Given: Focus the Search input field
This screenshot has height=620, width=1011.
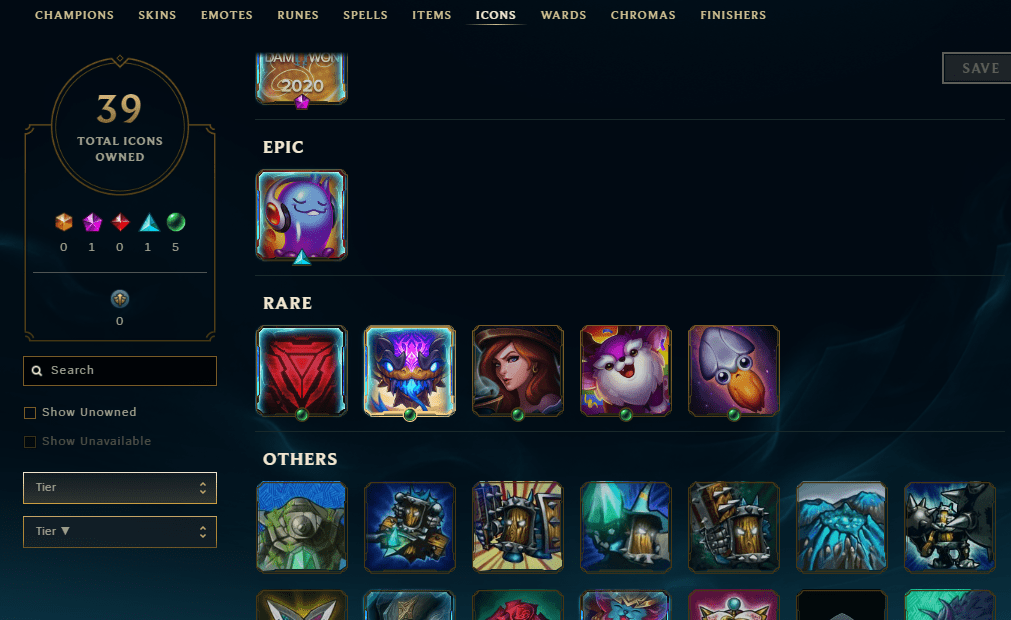Looking at the screenshot, I should coord(120,371).
